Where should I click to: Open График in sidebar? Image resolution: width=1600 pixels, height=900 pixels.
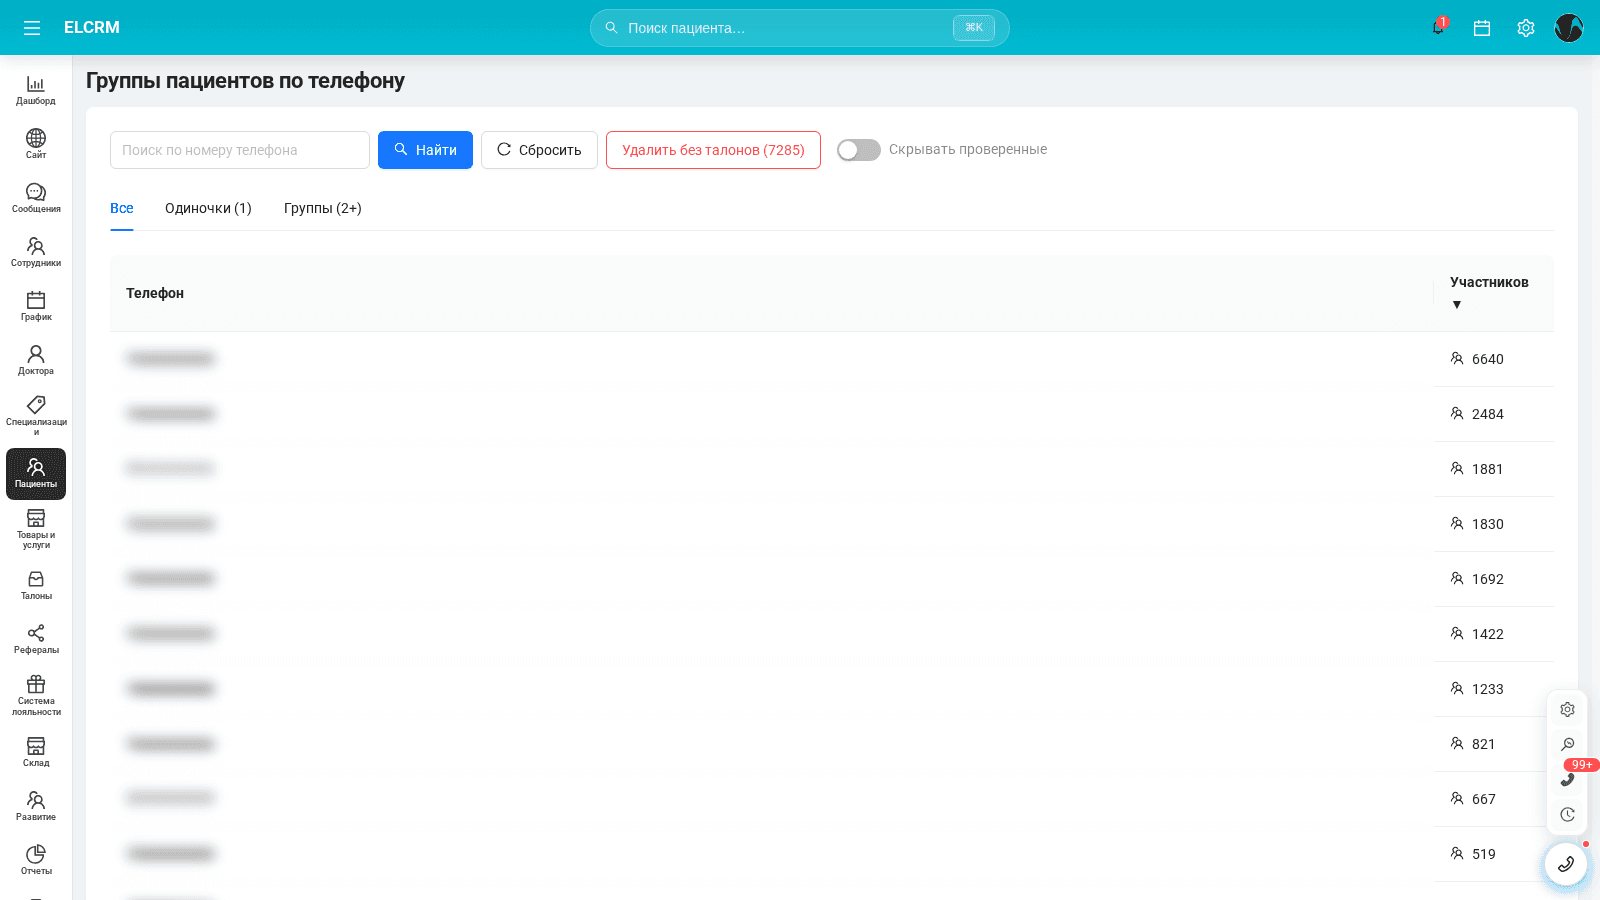36,306
